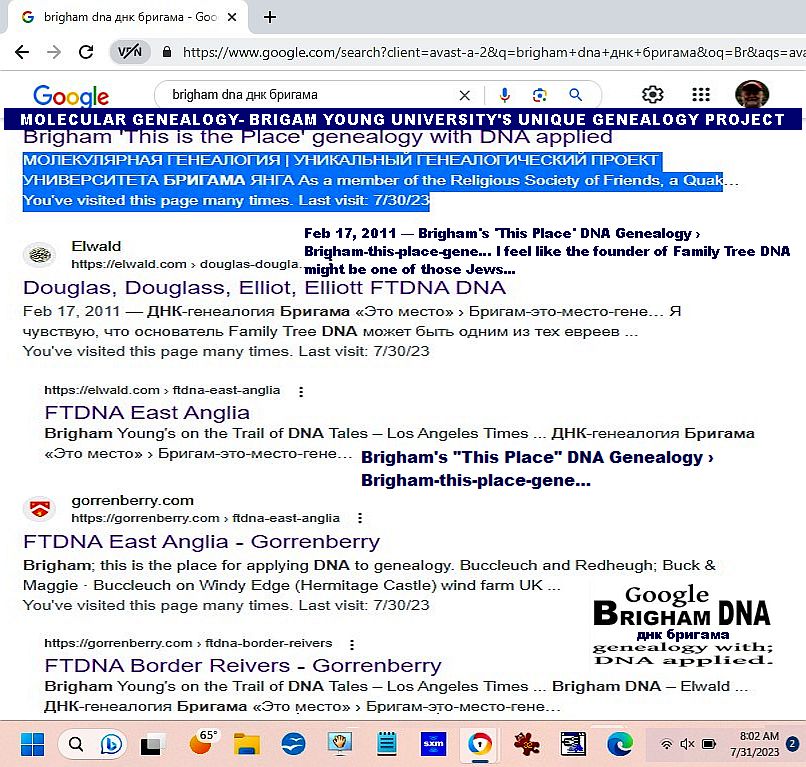Launch Microsoft Edge from taskbar
This screenshot has width=806, height=767.
[x=619, y=744]
